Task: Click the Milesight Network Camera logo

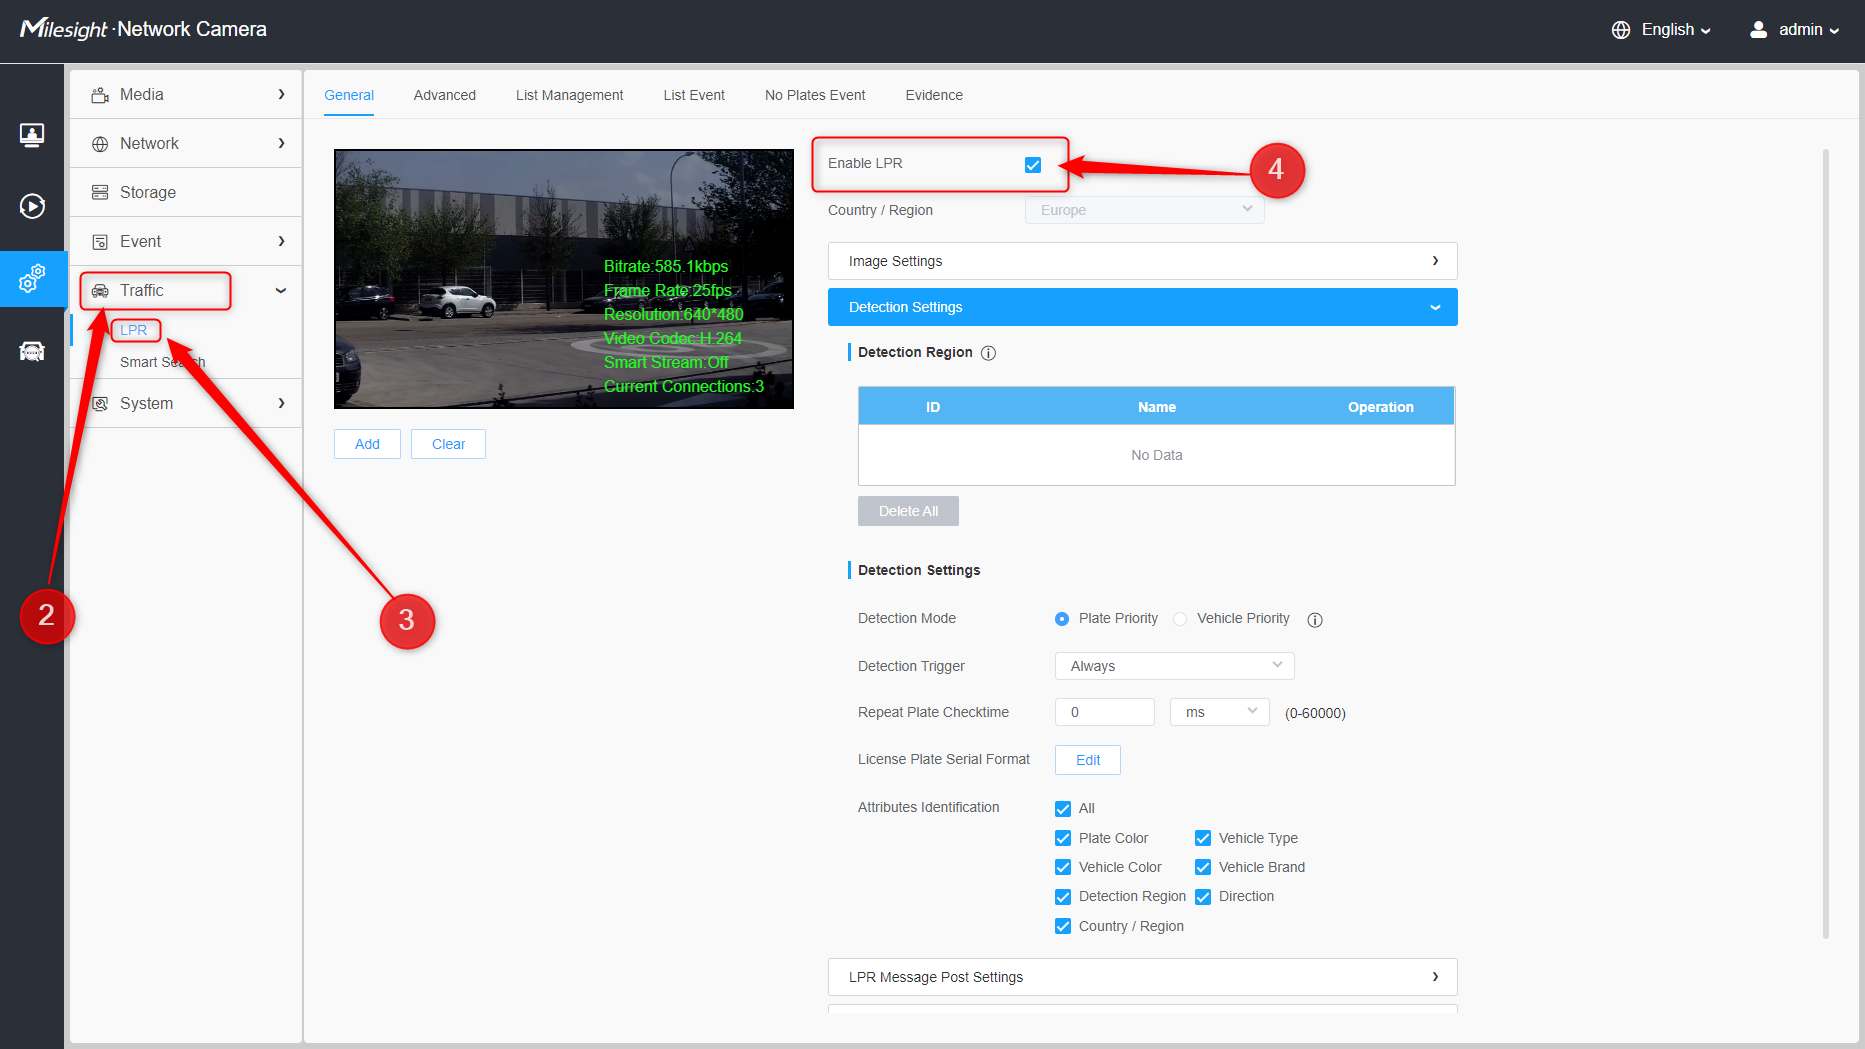Action: tap(143, 29)
